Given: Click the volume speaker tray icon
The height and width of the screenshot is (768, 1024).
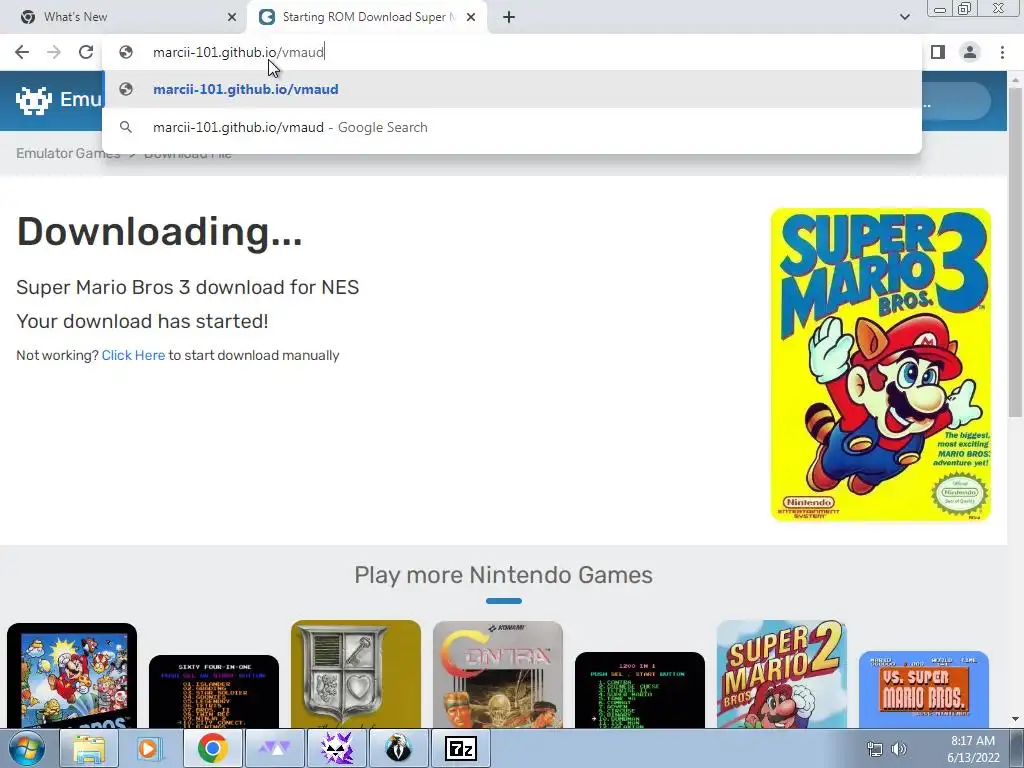Looking at the screenshot, I should click(899, 749).
